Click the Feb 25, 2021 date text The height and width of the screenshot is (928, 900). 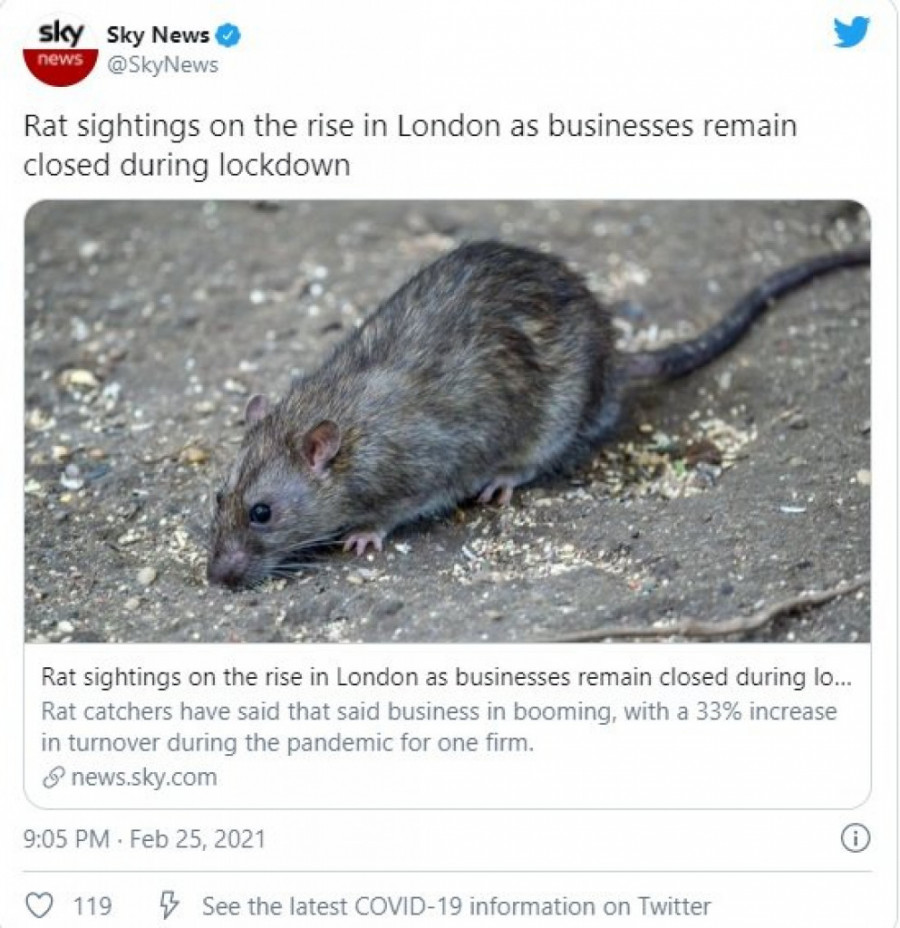click(x=198, y=839)
